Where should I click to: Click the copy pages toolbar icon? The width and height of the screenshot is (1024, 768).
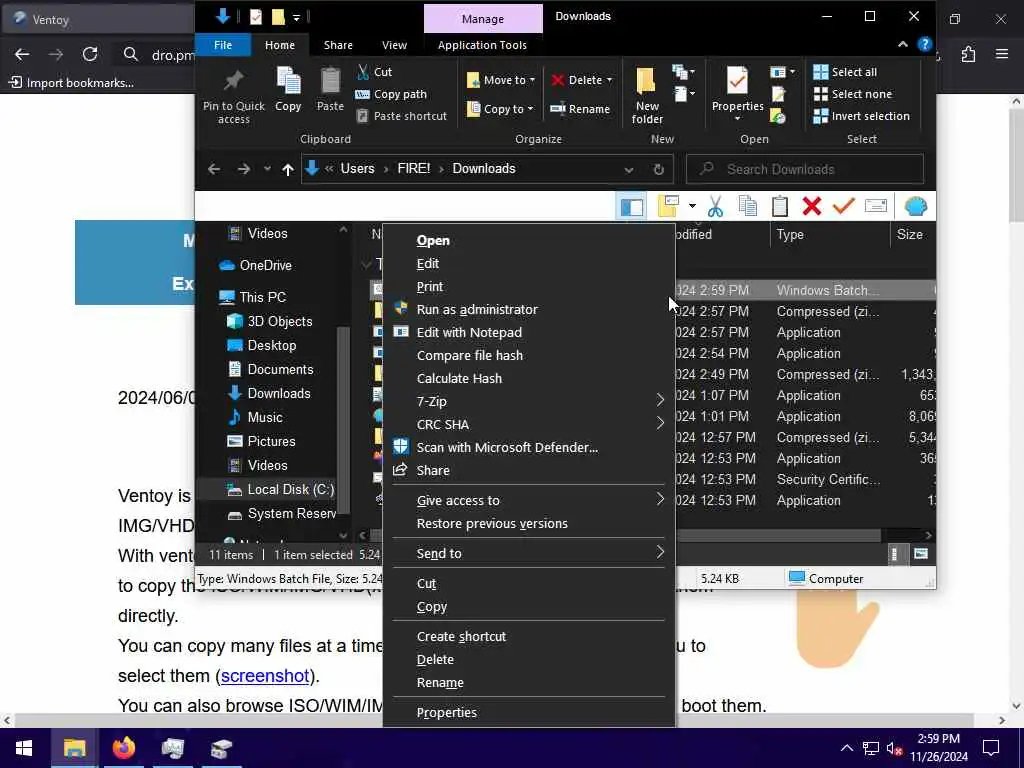748,206
